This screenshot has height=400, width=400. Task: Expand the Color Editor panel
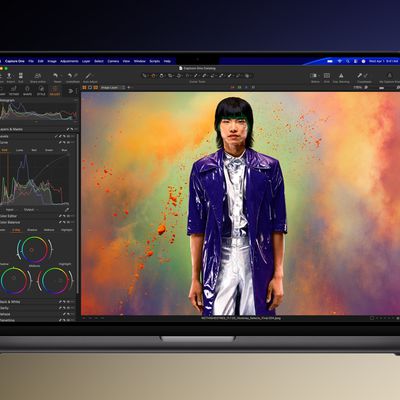[38, 216]
